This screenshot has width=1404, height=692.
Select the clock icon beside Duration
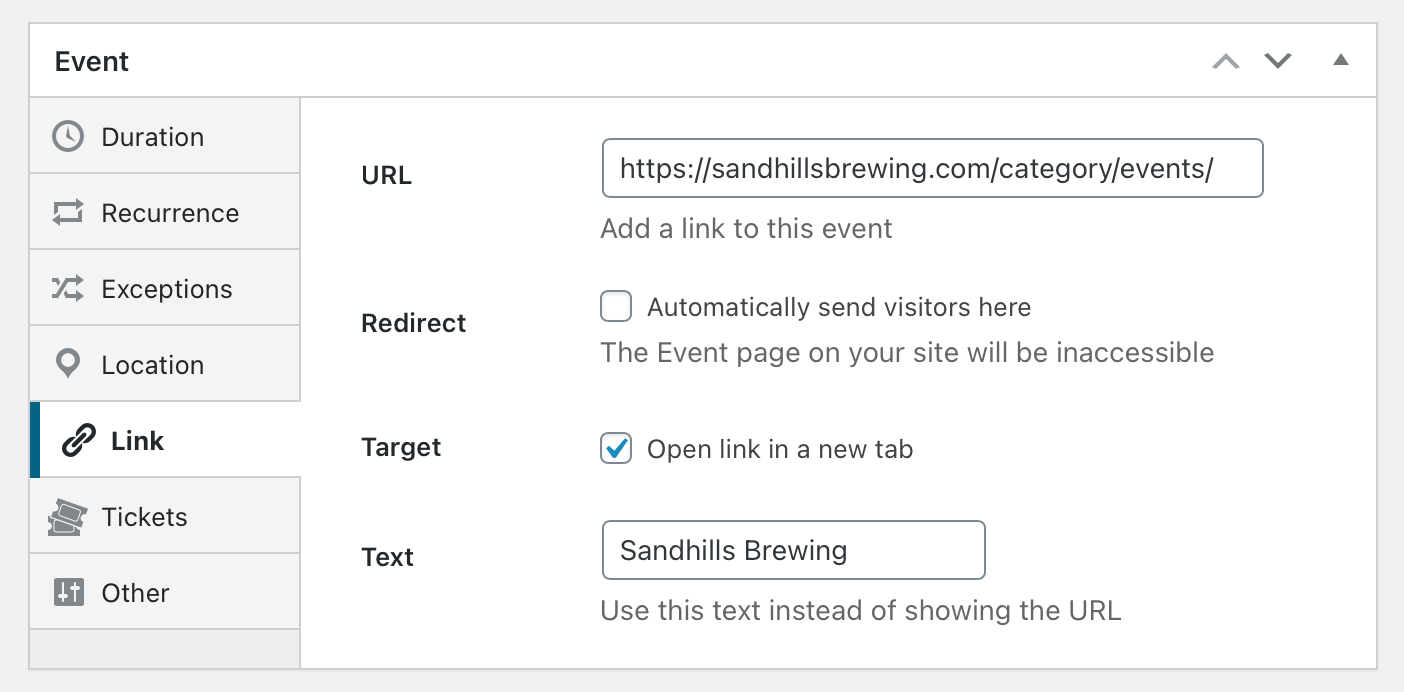click(67, 136)
